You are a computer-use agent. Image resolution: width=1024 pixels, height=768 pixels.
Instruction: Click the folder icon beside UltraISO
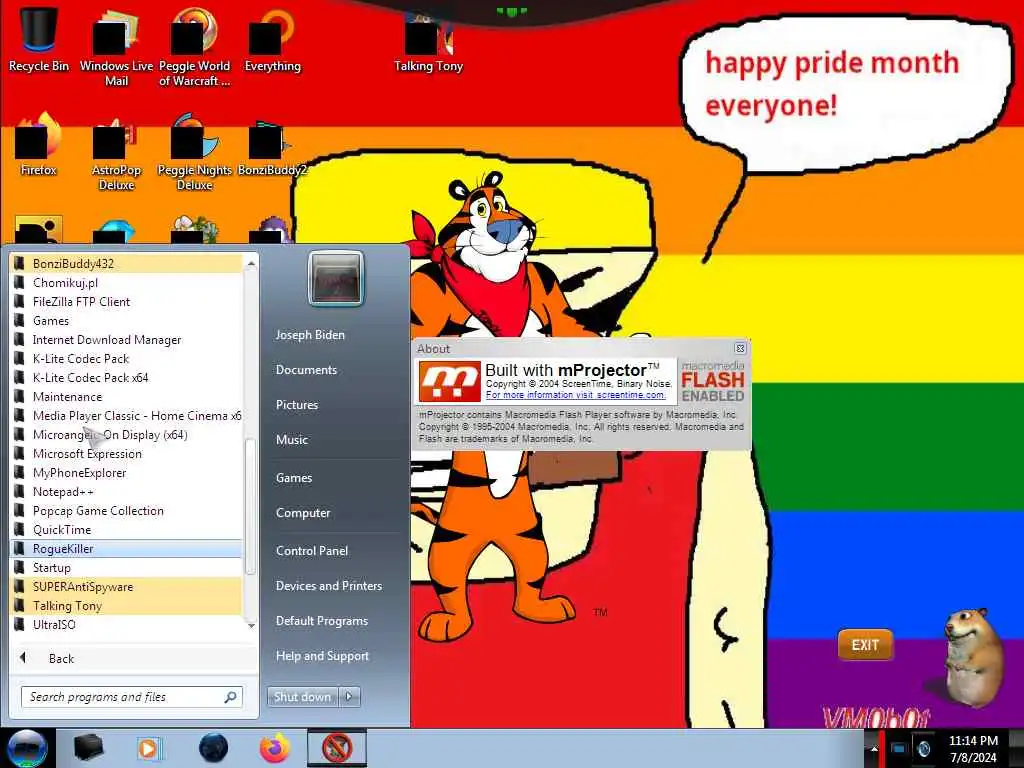click(x=20, y=624)
